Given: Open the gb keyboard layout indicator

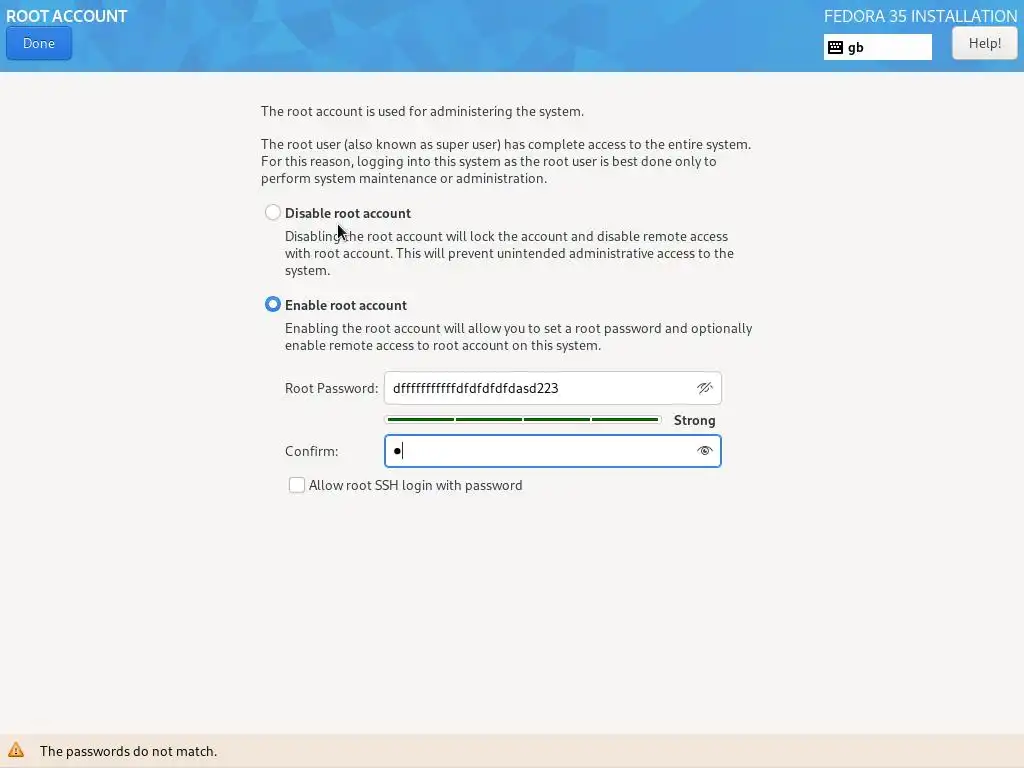Looking at the screenshot, I should point(878,47).
